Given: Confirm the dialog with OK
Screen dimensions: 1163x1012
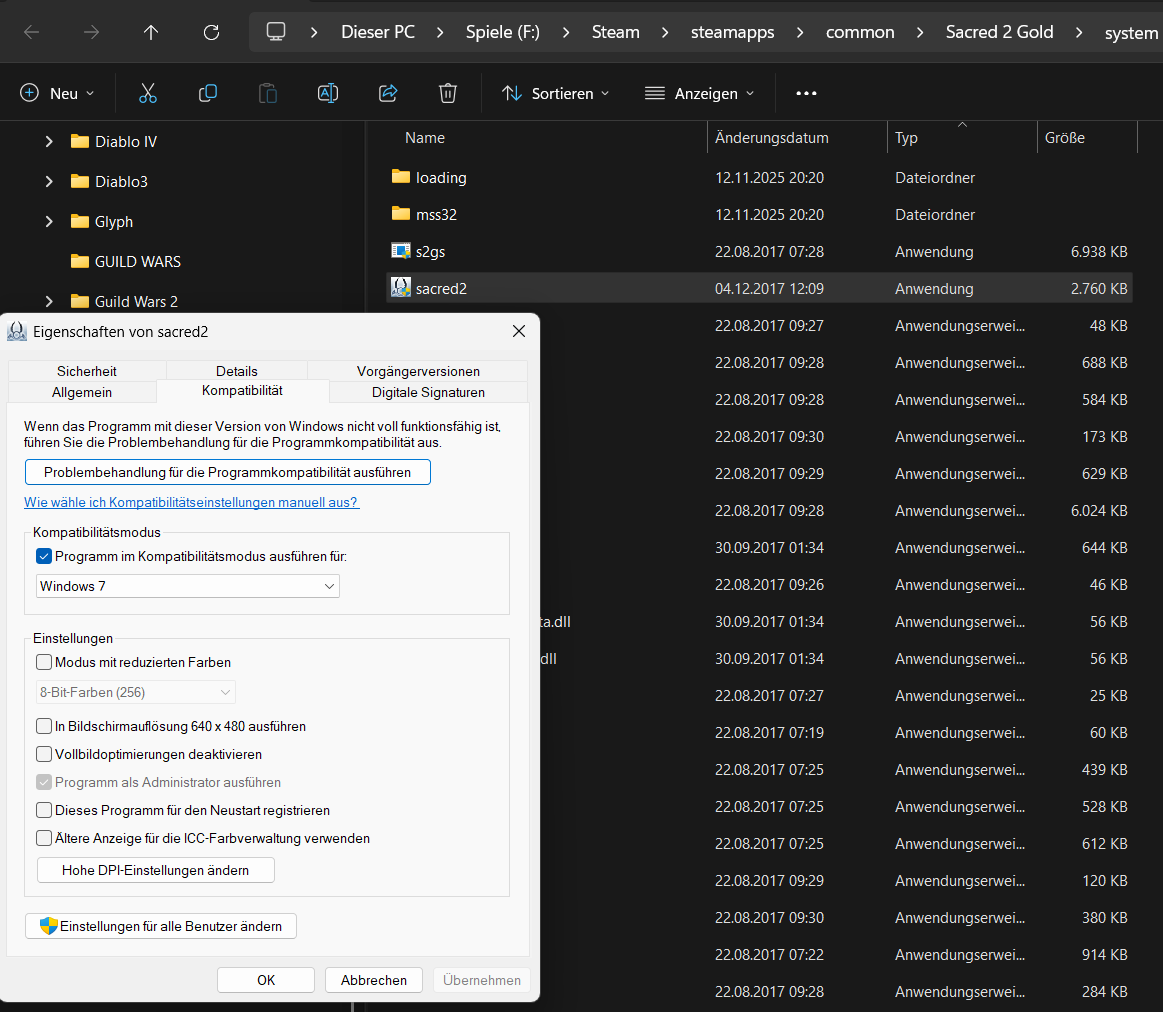Looking at the screenshot, I should tap(266, 979).
